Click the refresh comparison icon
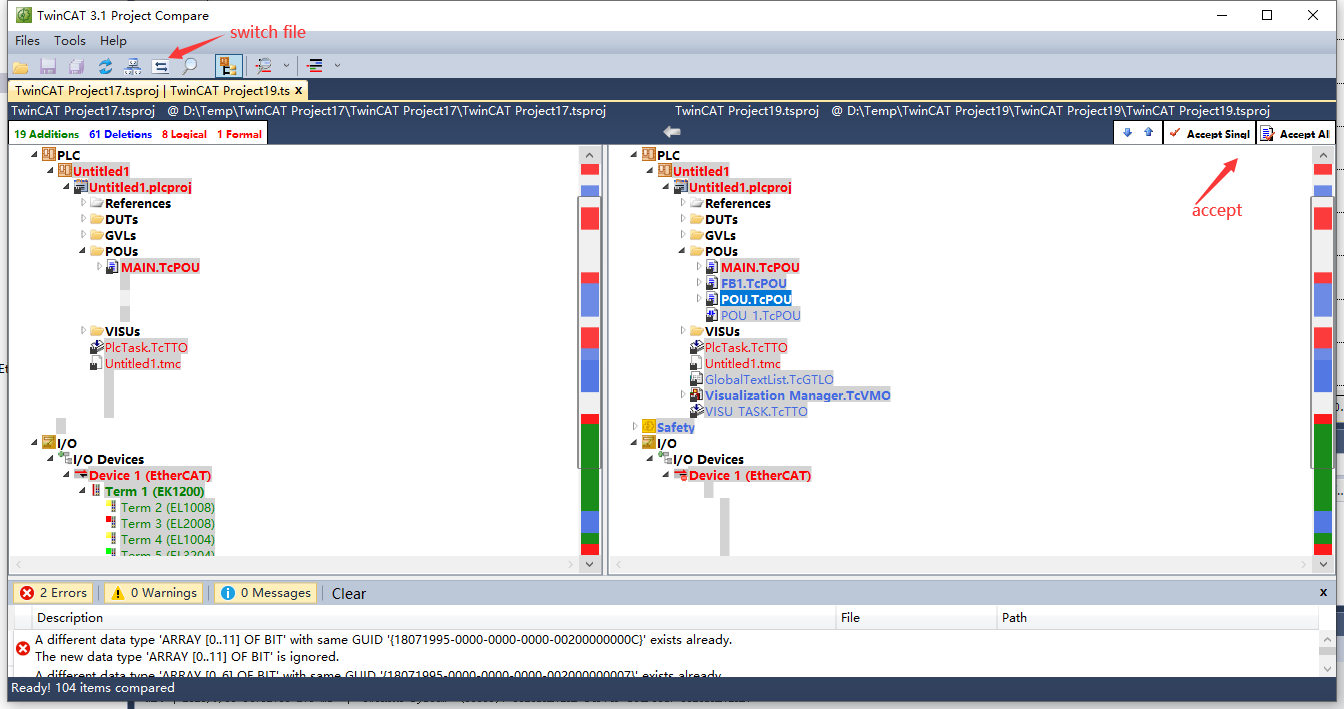1344x709 pixels. click(x=105, y=66)
